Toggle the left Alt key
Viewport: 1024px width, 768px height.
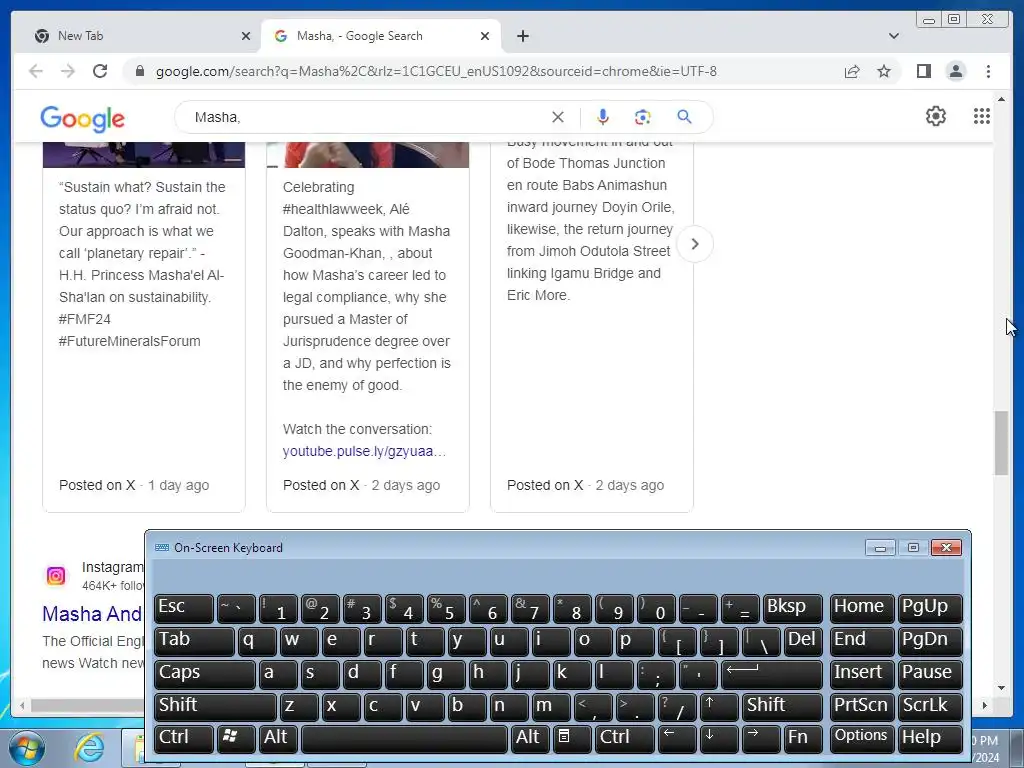[x=278, y=738]
